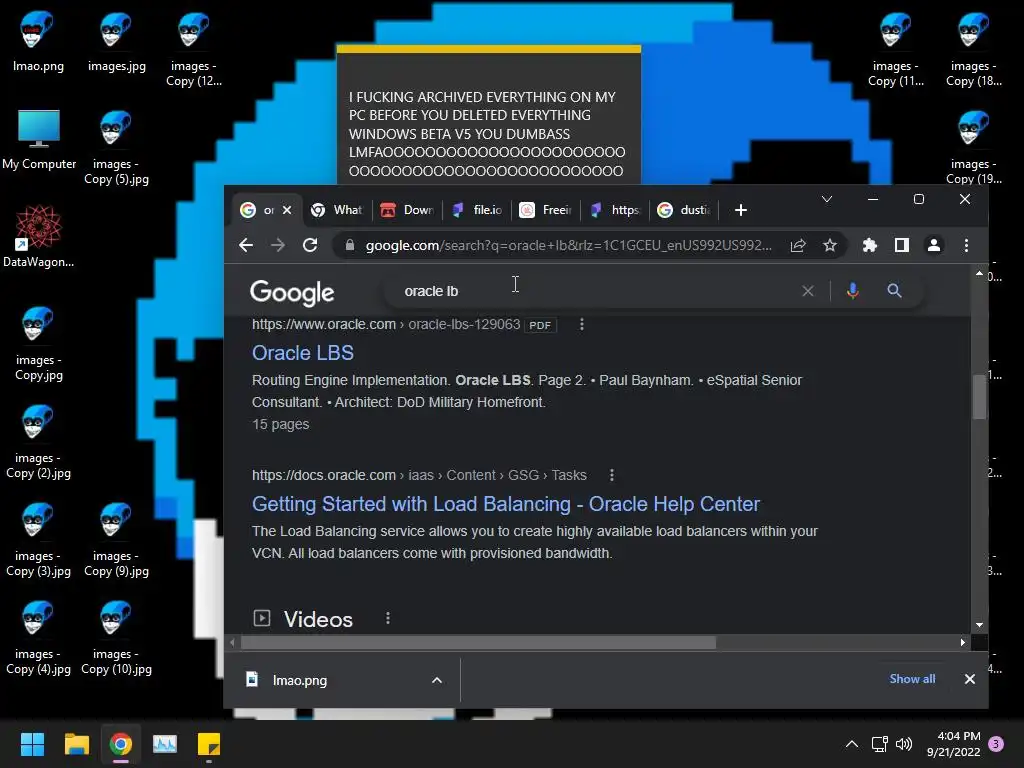The height and width of the screenshot is (768, 1024).
Task: Bookmark this page with the star icon
Action: tap(829, 246)
